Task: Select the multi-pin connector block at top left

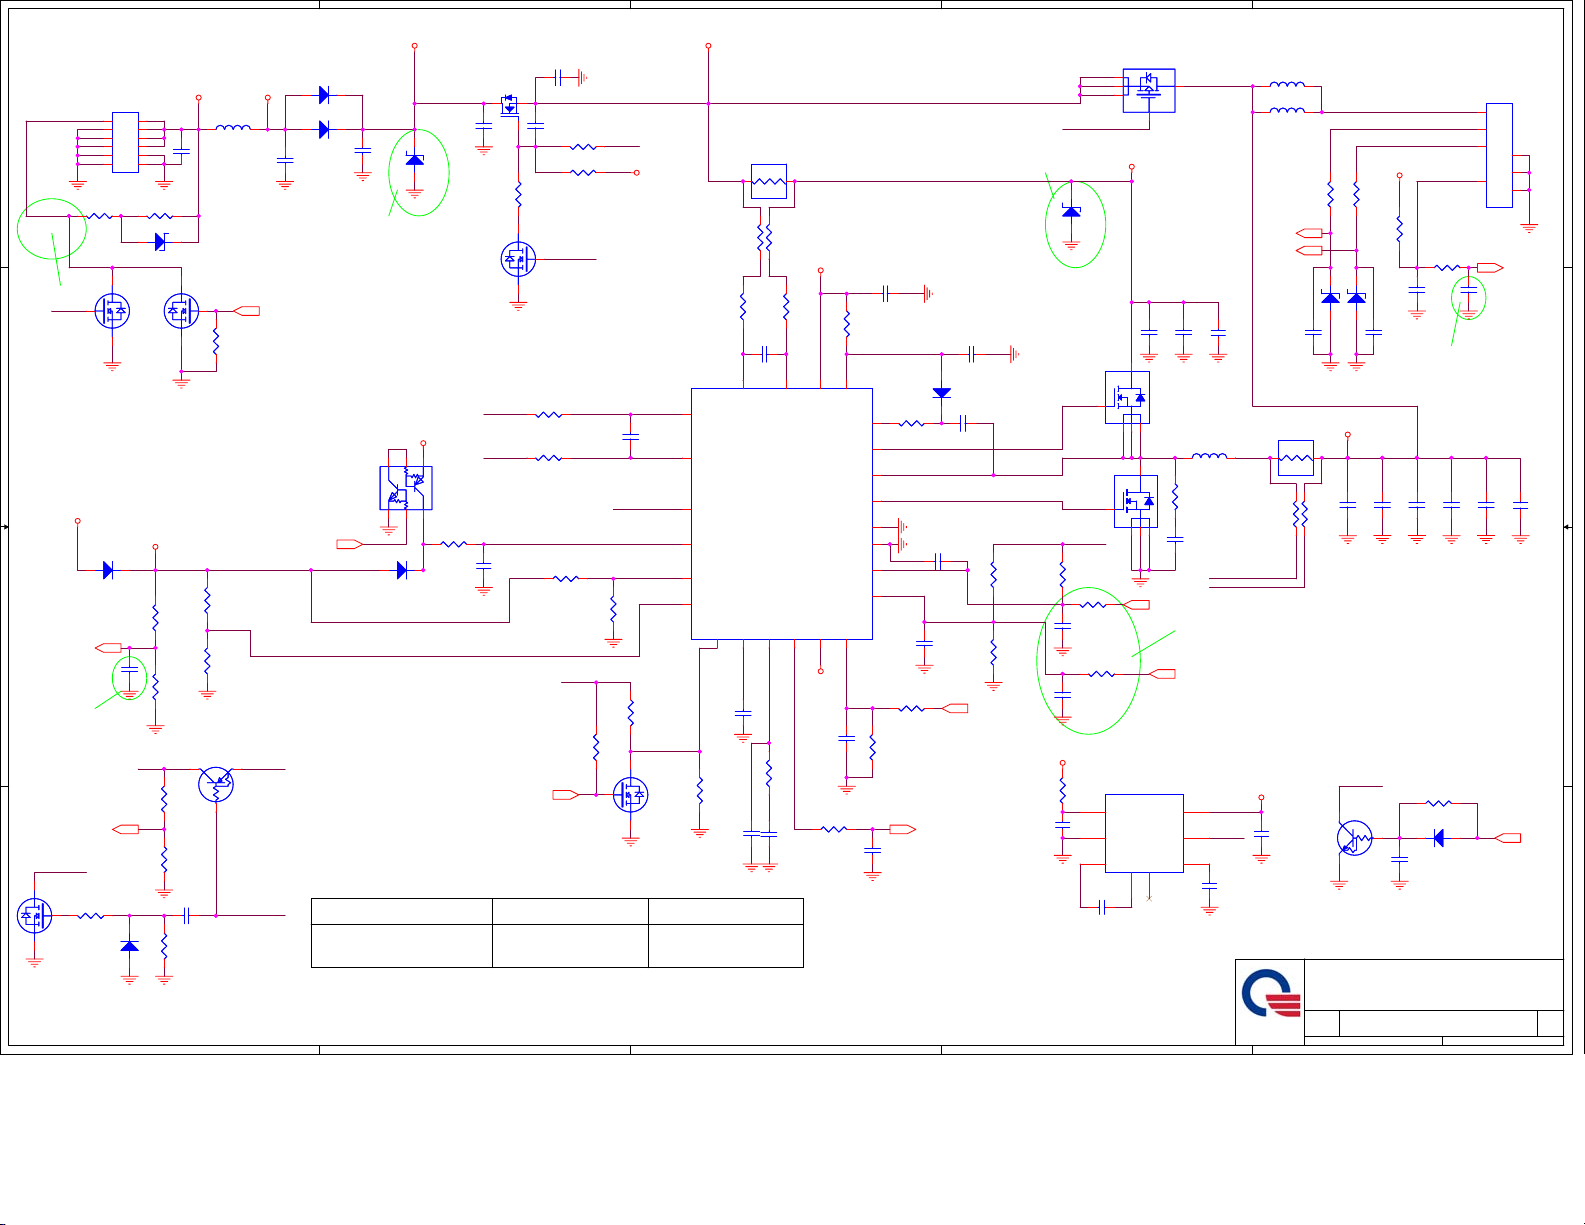Action: [x=125, y=142]
